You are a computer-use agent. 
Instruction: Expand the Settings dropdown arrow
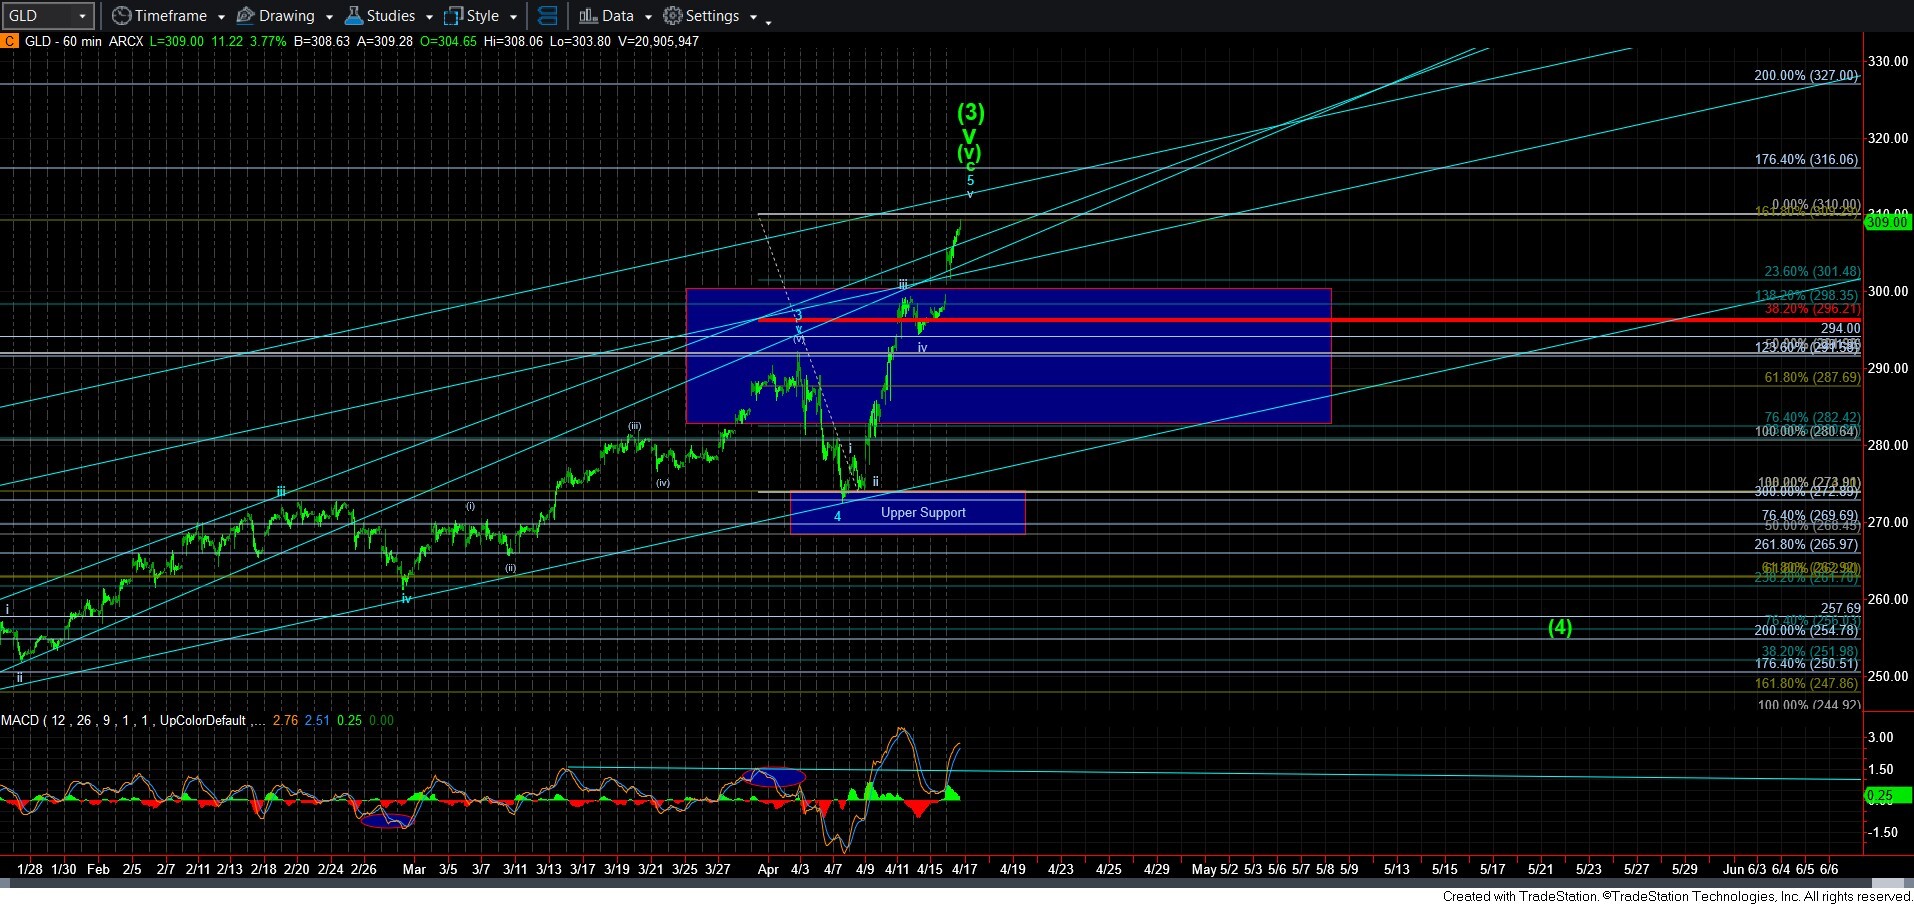[753, 17]
